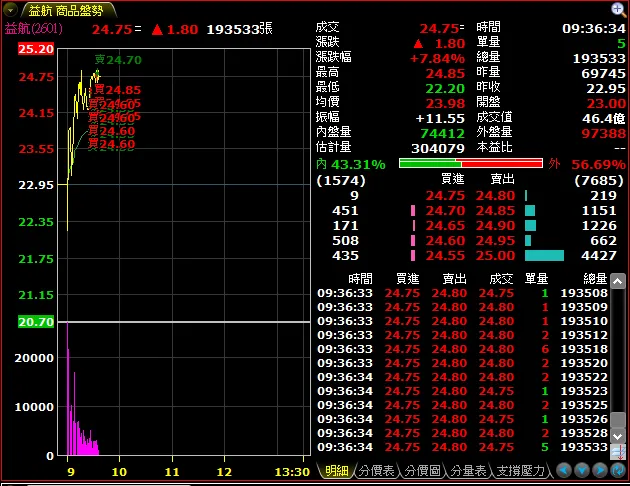This screenshot has width=630, height=486.
Task: Click ask price 24.85 in order book
Action: 495,210
